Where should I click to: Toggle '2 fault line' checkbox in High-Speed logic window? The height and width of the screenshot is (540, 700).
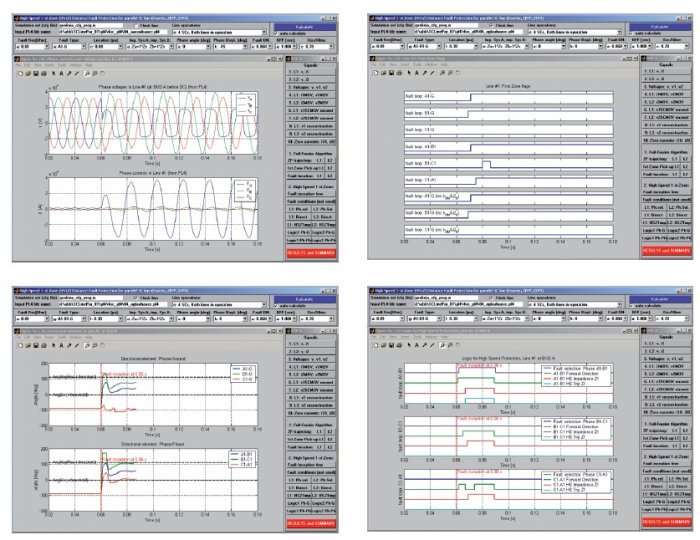click(491, 298)
